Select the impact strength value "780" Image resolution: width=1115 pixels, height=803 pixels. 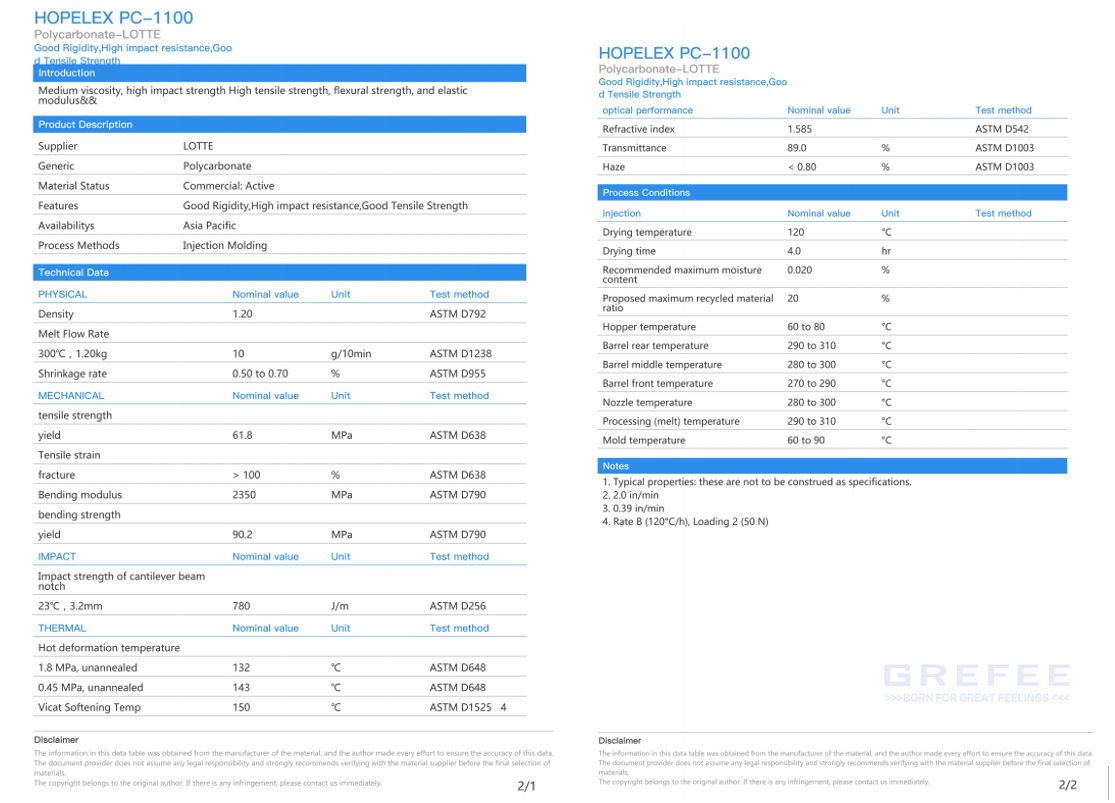[241, 606]
